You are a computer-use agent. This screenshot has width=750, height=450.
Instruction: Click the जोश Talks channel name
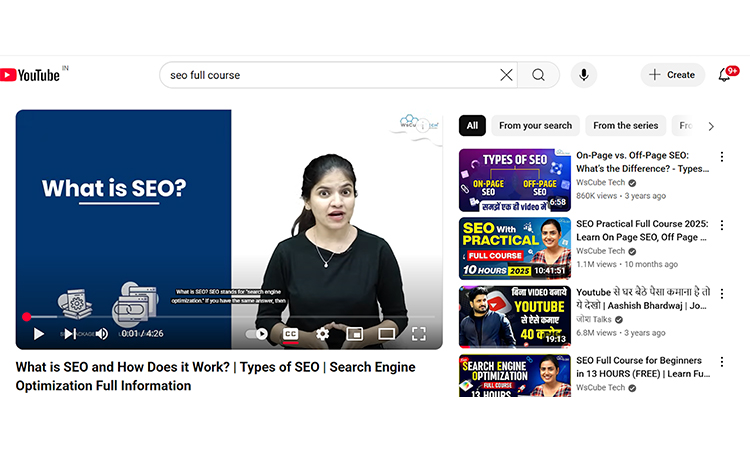(x=594, y=319)
